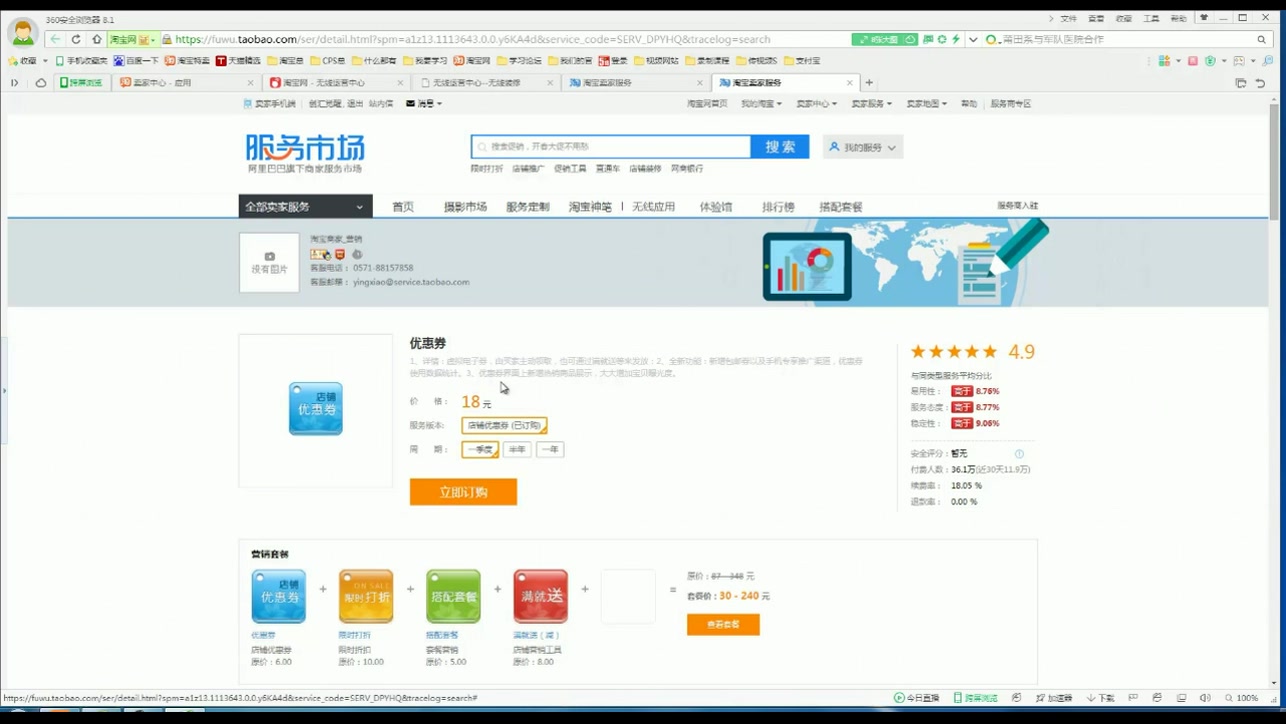Open the 服务定制 navigation tab
The width and height of the screenshot is (1286, 724).
click(x=528, y=207)
